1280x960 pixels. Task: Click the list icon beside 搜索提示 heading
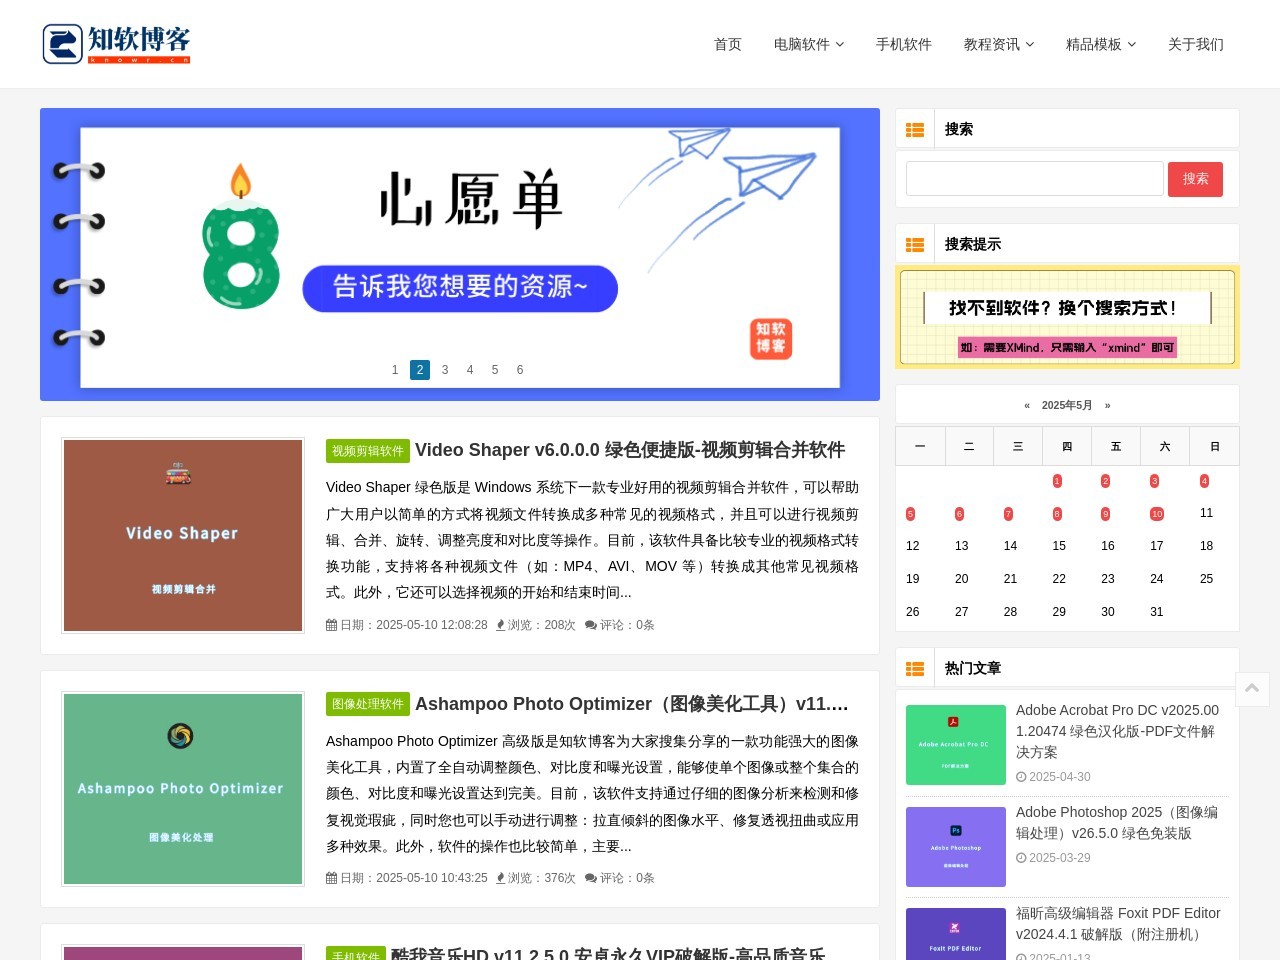pos(915,245)
